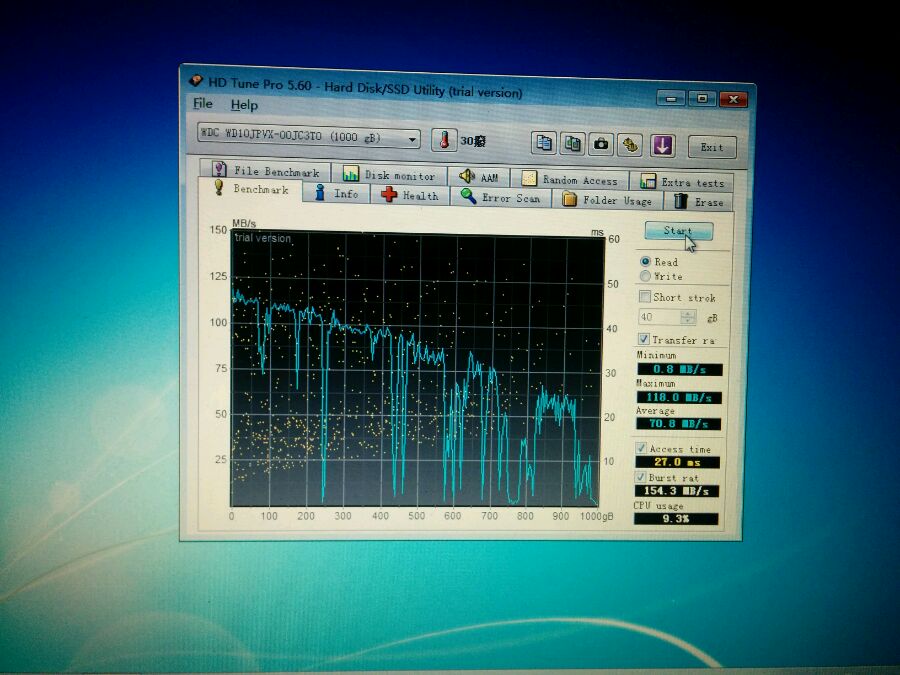Screen dimensions: 900x675
Task: Switch to the Disk monitor tab
Action: pos(389,175)
